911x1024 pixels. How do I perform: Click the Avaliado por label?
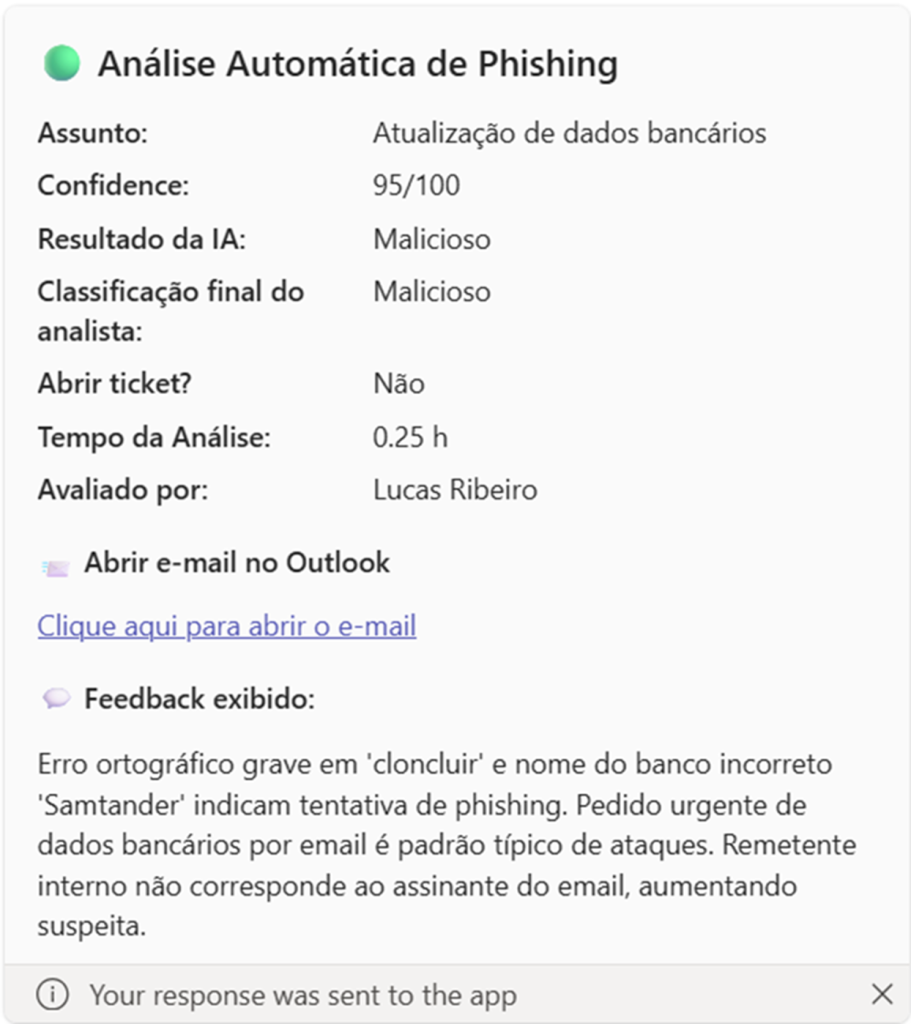tap(123, 490)
